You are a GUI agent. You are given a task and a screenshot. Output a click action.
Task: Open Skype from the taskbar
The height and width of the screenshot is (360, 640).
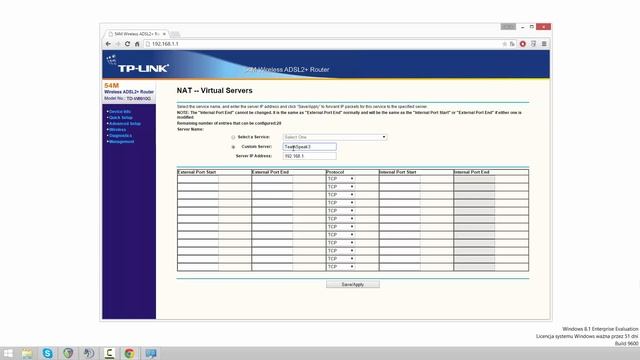pyautogui.click(x=47, y=353)
